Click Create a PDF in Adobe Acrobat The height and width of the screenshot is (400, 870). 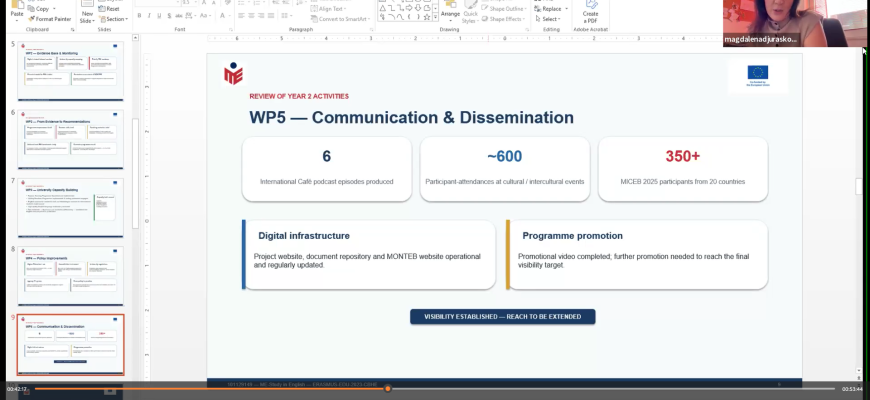[590, 13]
